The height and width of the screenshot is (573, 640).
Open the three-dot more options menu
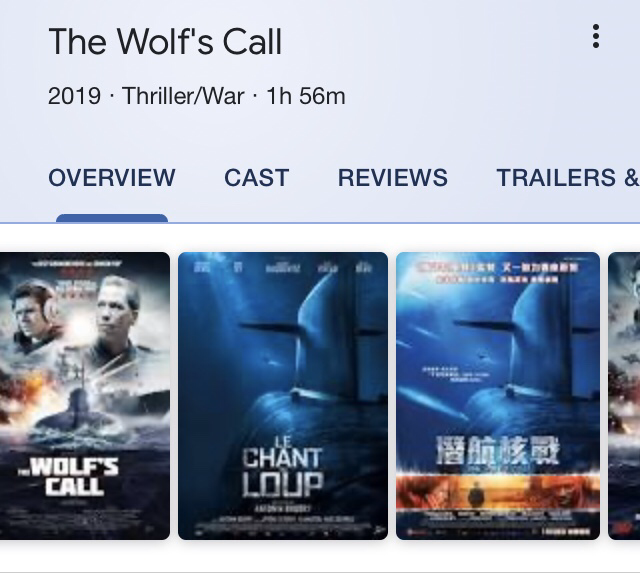pos(596,36)
